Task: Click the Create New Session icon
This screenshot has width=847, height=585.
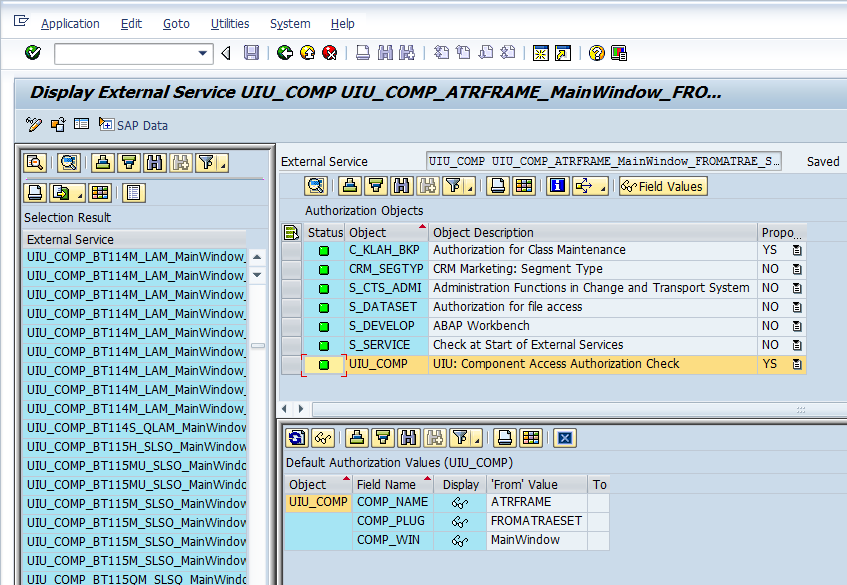Action: point(541,52)
